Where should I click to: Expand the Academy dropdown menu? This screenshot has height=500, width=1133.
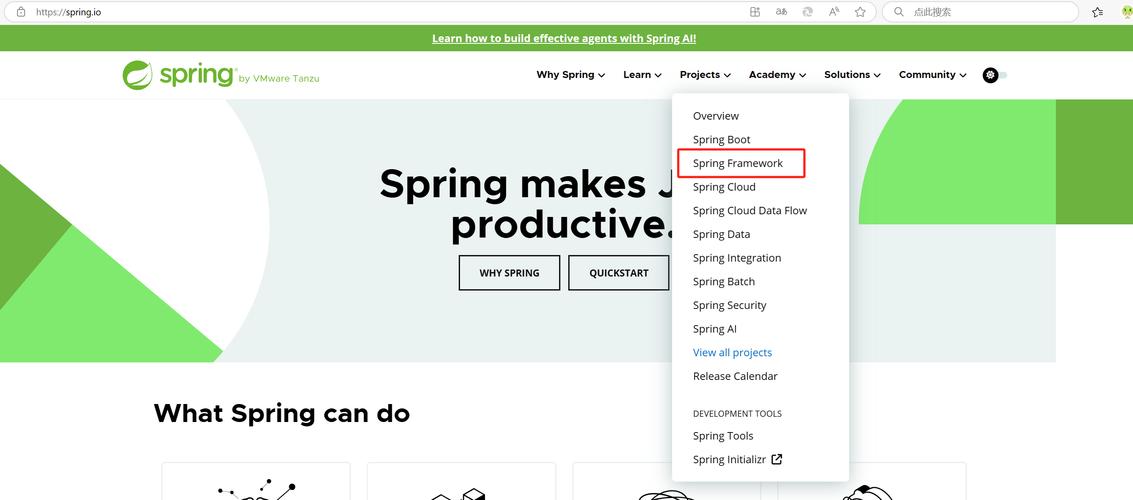[x=777, y=75]
